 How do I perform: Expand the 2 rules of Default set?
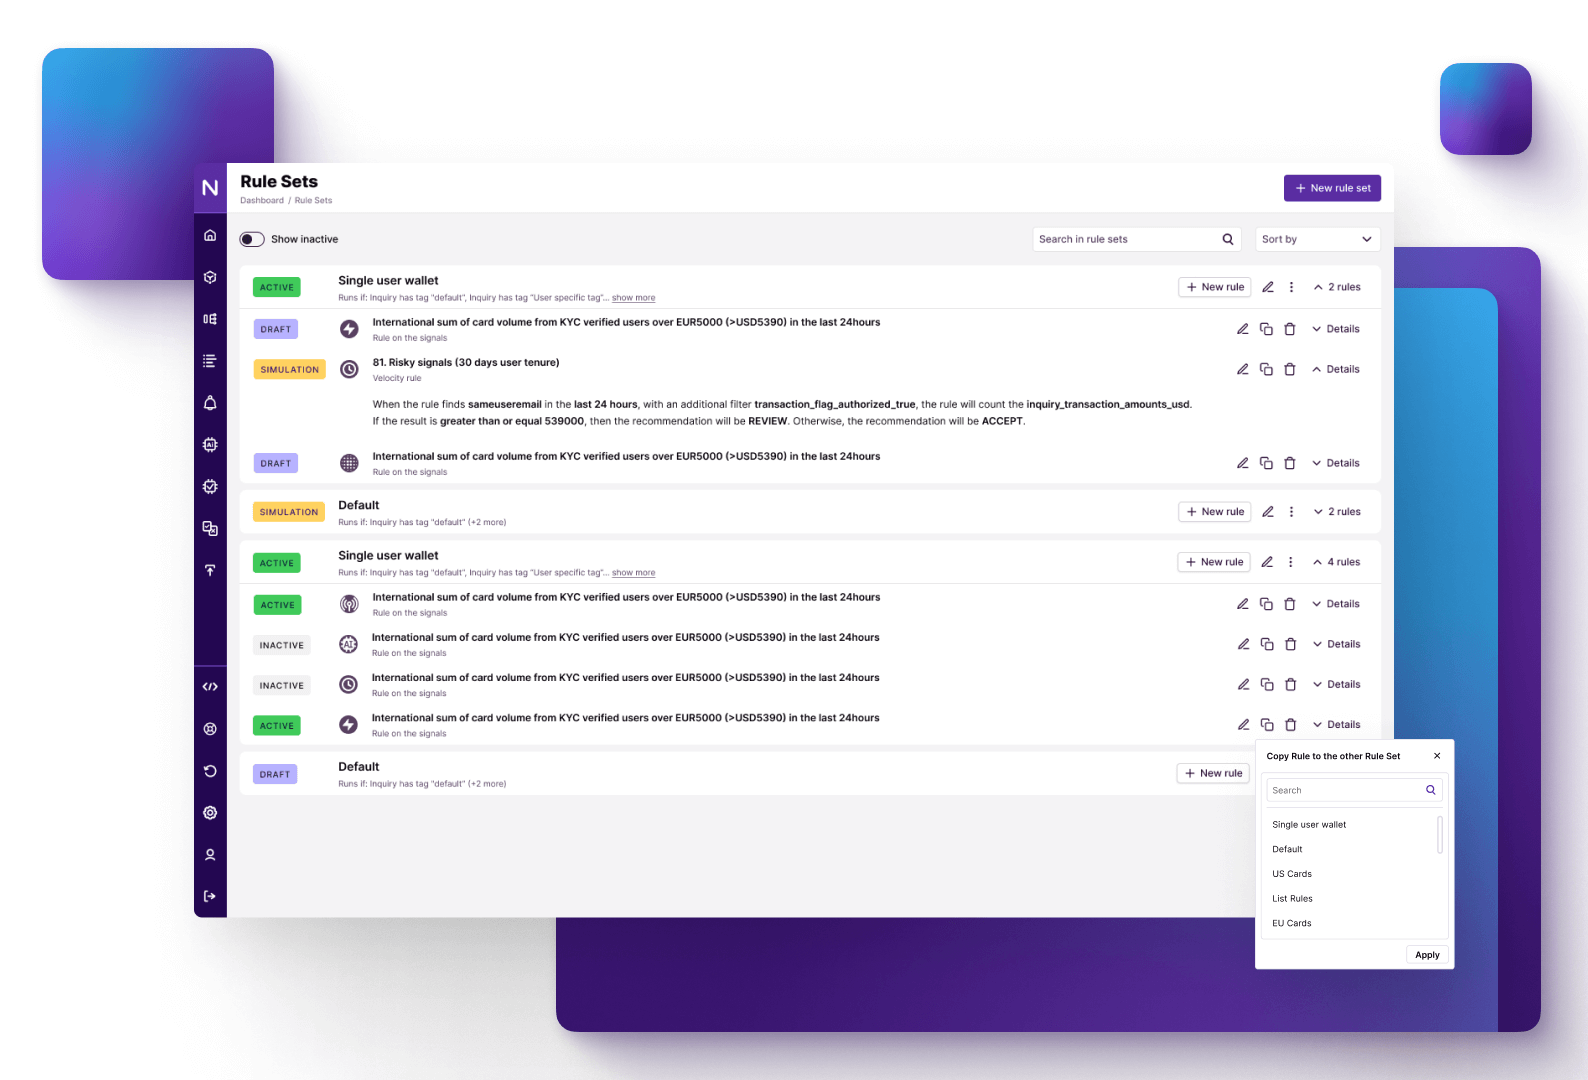point(1337,512)
